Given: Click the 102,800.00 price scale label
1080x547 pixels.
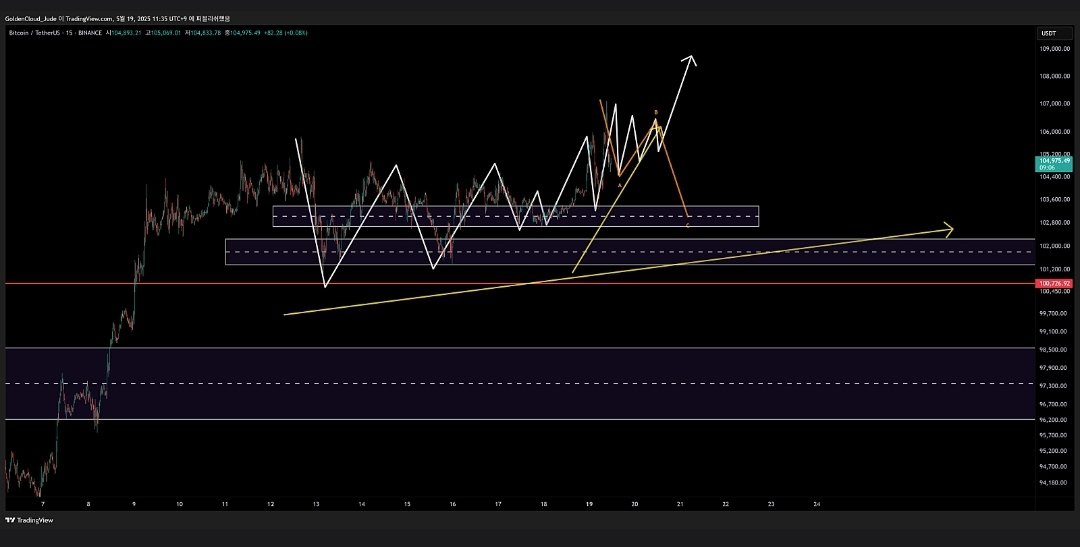Looking at the screenshot, I should pos(1053,223).
